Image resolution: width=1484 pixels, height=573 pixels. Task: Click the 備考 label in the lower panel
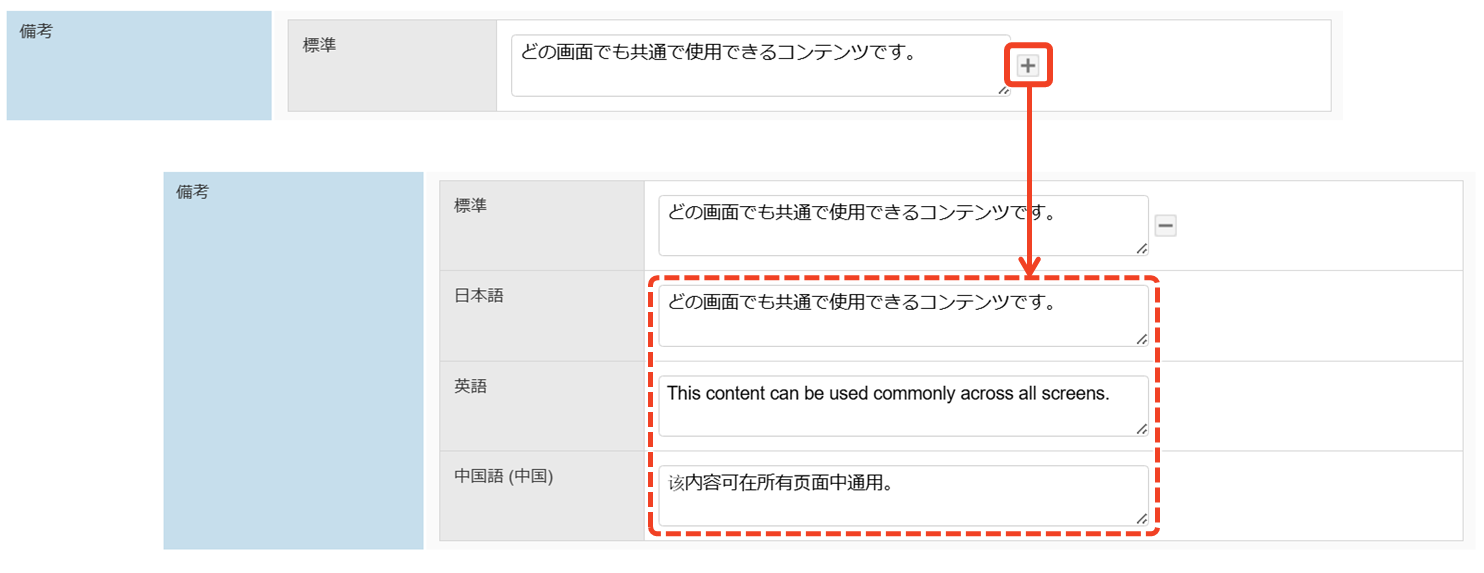click(192, 192)
